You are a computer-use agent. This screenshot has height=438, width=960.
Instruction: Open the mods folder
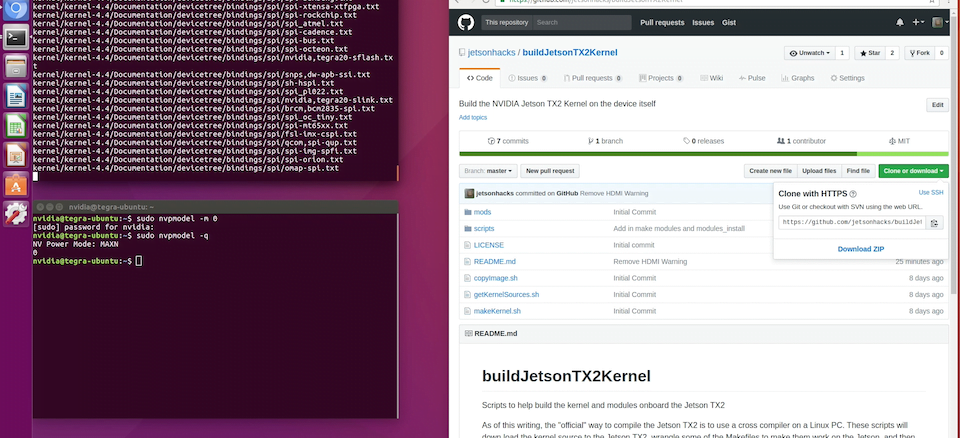point(482,212)
